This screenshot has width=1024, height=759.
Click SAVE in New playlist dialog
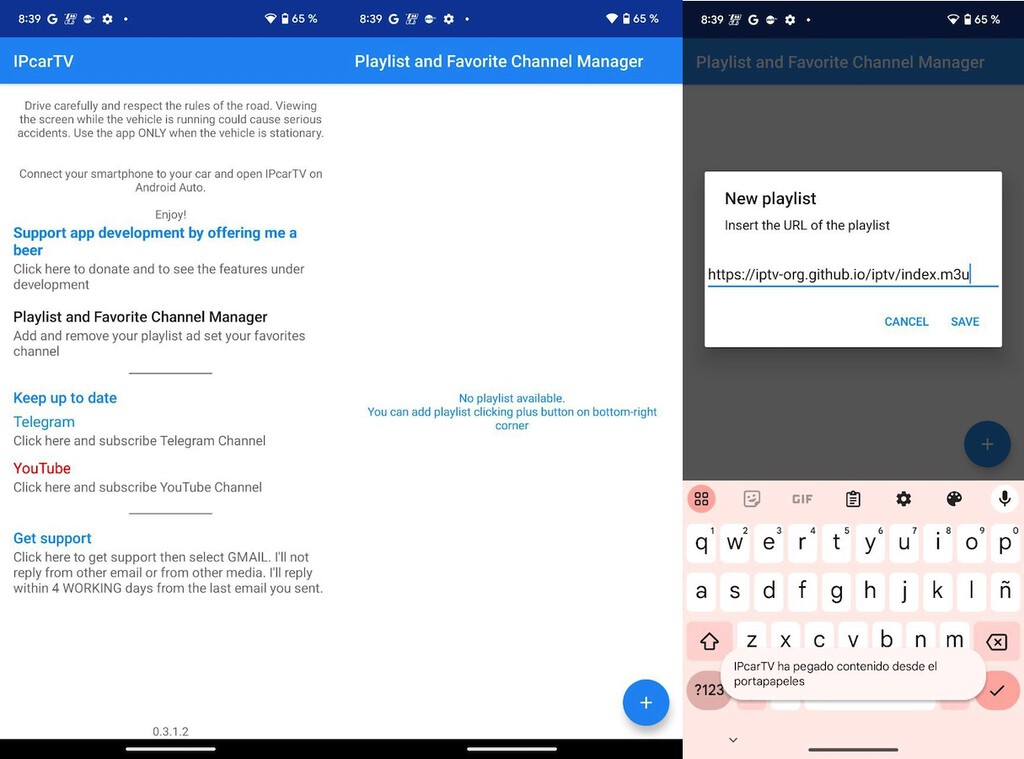point(964,322)
